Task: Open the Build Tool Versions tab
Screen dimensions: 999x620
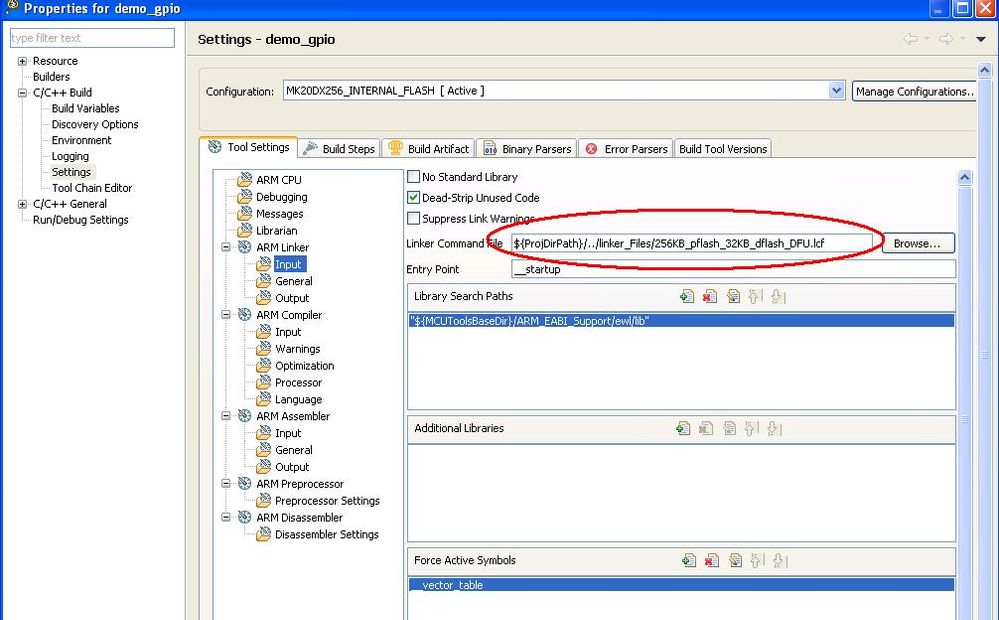Action: coord(722,148)
